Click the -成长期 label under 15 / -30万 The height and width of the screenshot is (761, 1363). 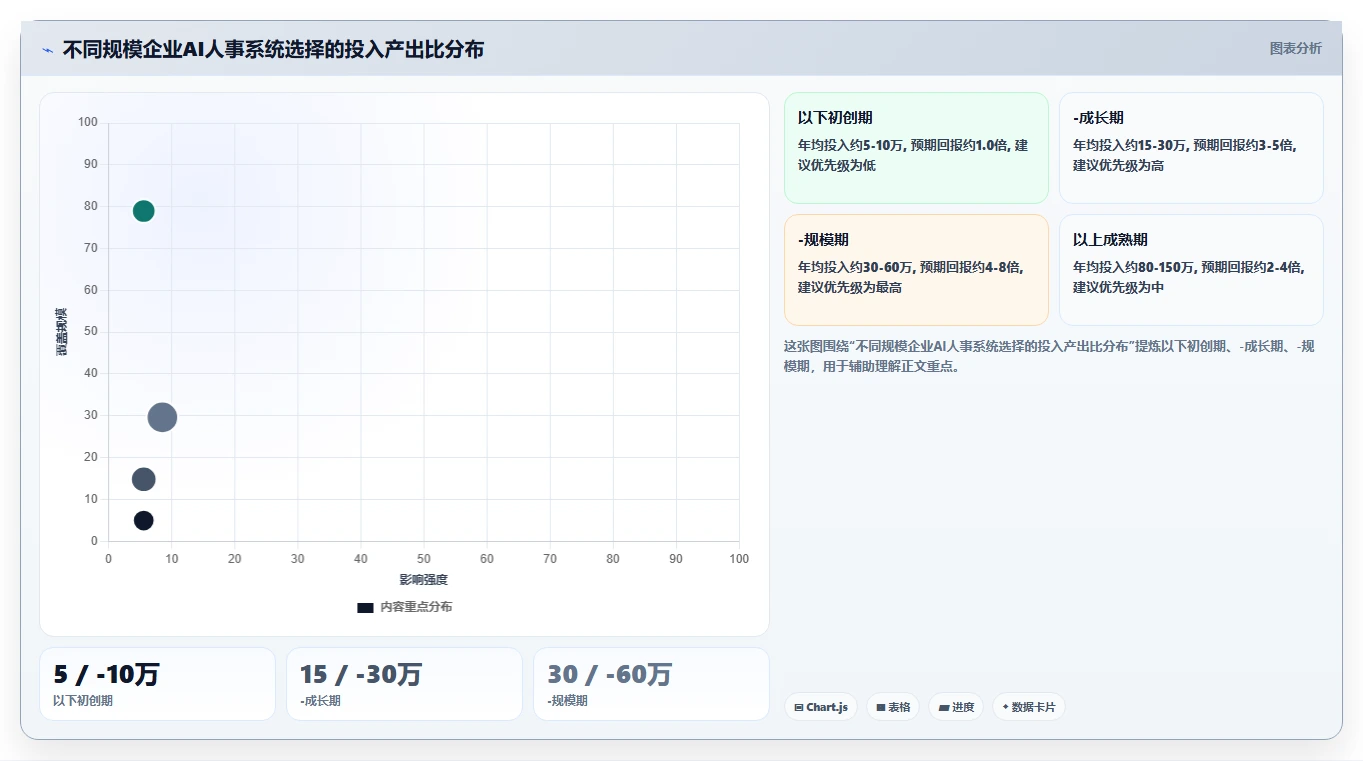point(320,701)
